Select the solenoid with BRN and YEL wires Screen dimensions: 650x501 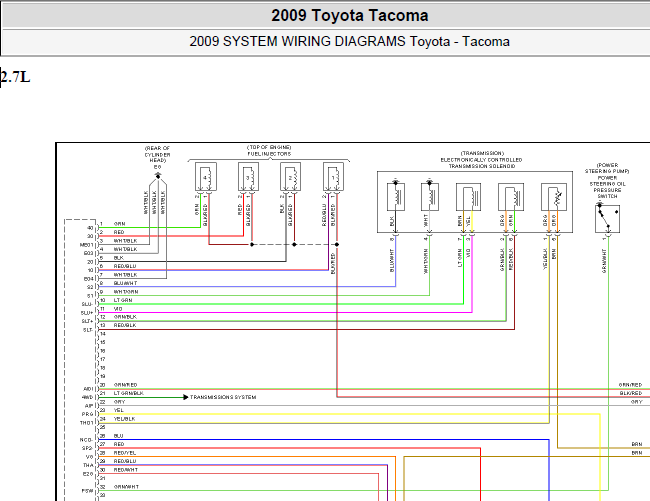coord(468,197)
